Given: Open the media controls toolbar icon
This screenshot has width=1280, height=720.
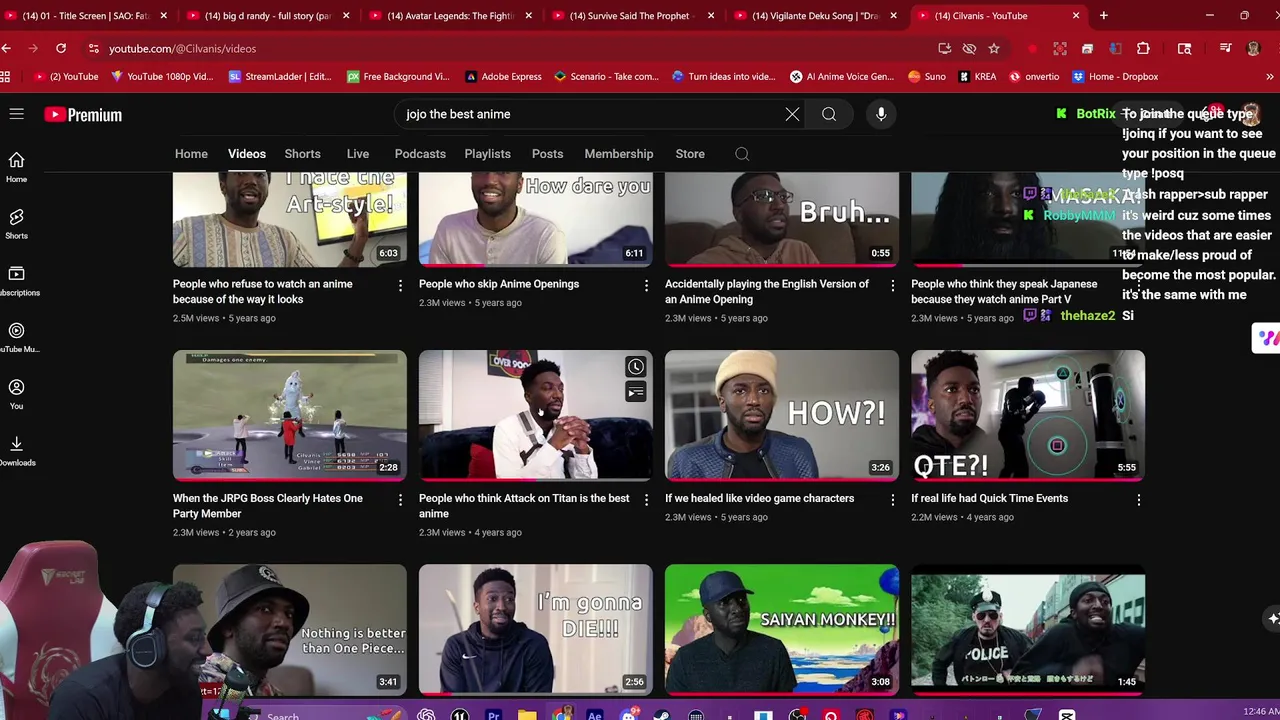Looking at the screenshot, I should [x=1225, y=48].
